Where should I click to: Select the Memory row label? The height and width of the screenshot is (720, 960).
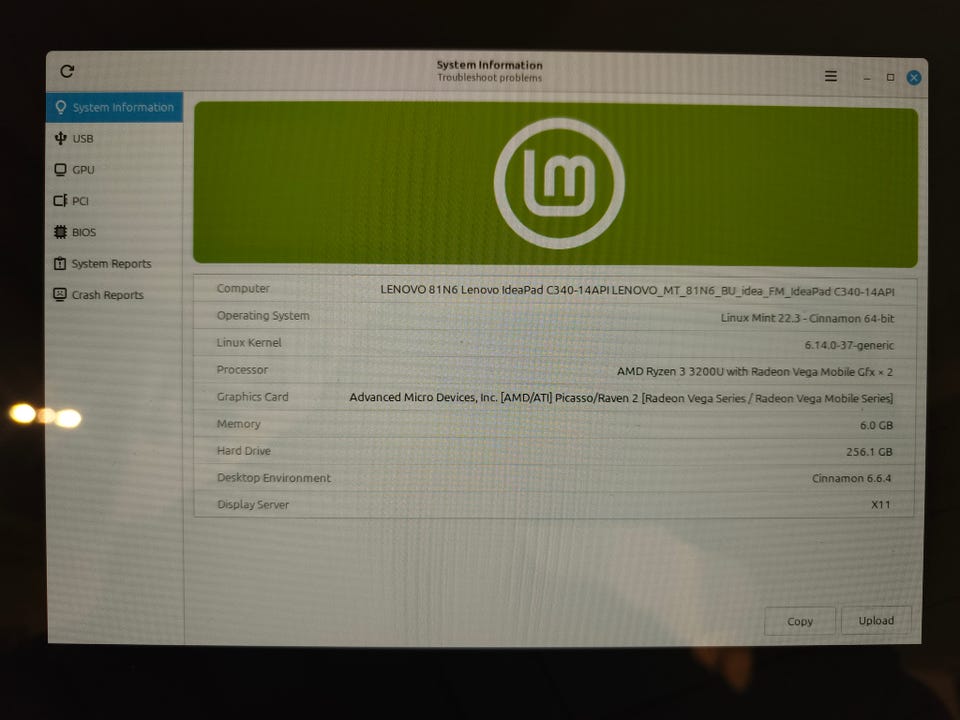238,424
